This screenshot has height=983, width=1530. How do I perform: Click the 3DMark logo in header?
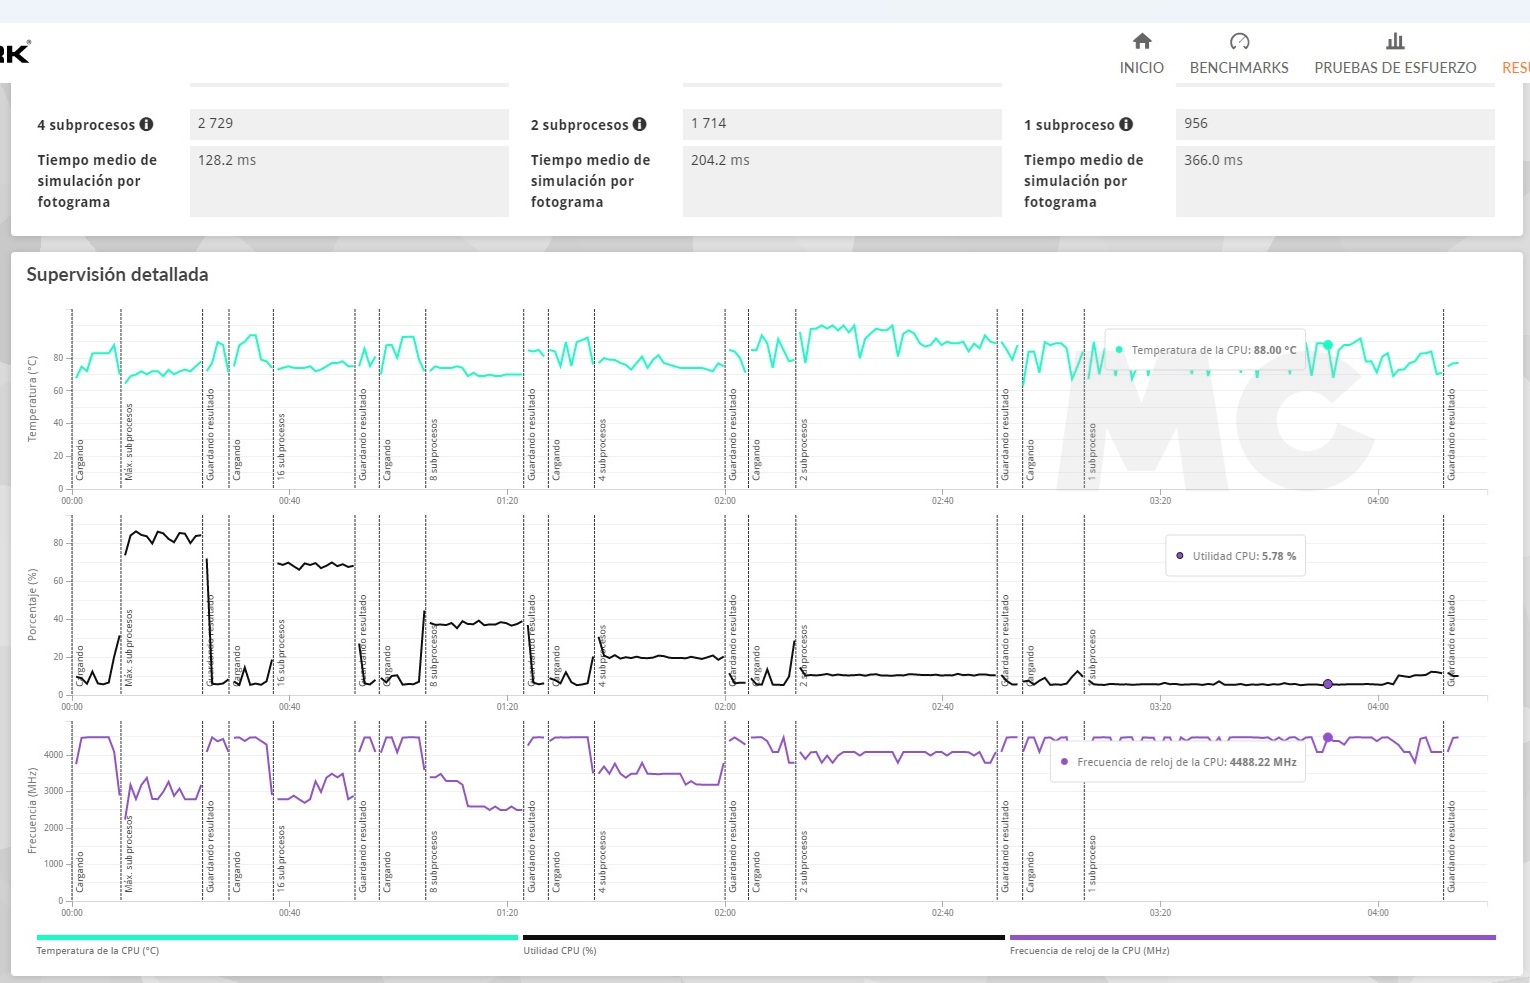14,52
